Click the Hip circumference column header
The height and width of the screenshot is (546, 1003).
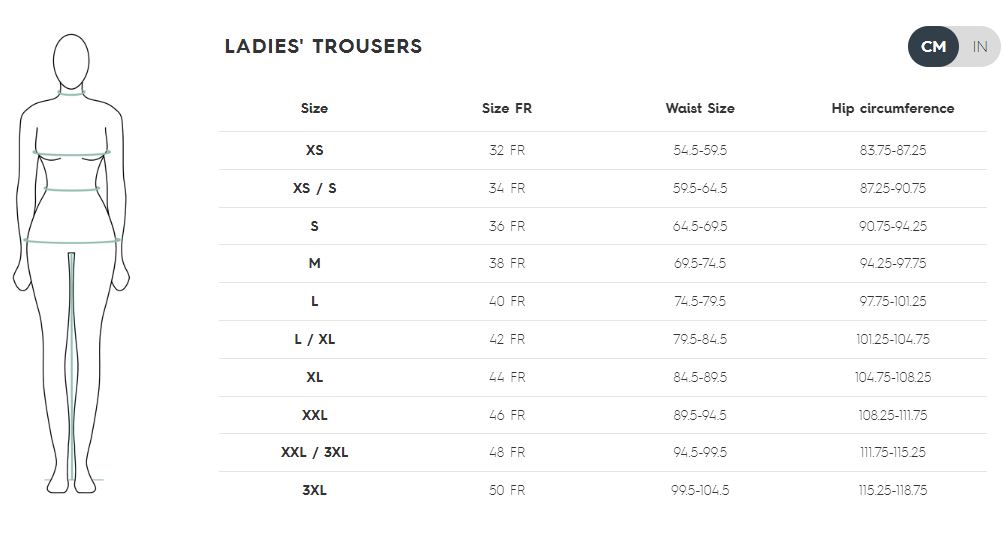(x=893, y=109)
